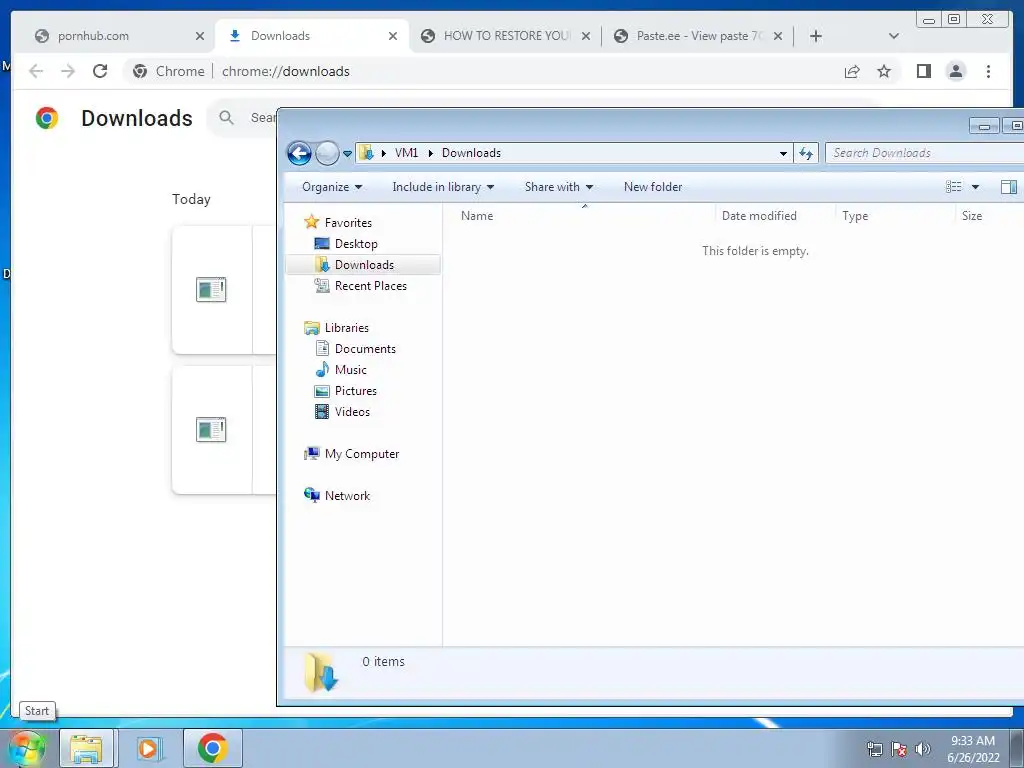The width and height of the screenshot is (1024, 768).
Task: Close the pornhub.com tab
Action: [200, 36]
